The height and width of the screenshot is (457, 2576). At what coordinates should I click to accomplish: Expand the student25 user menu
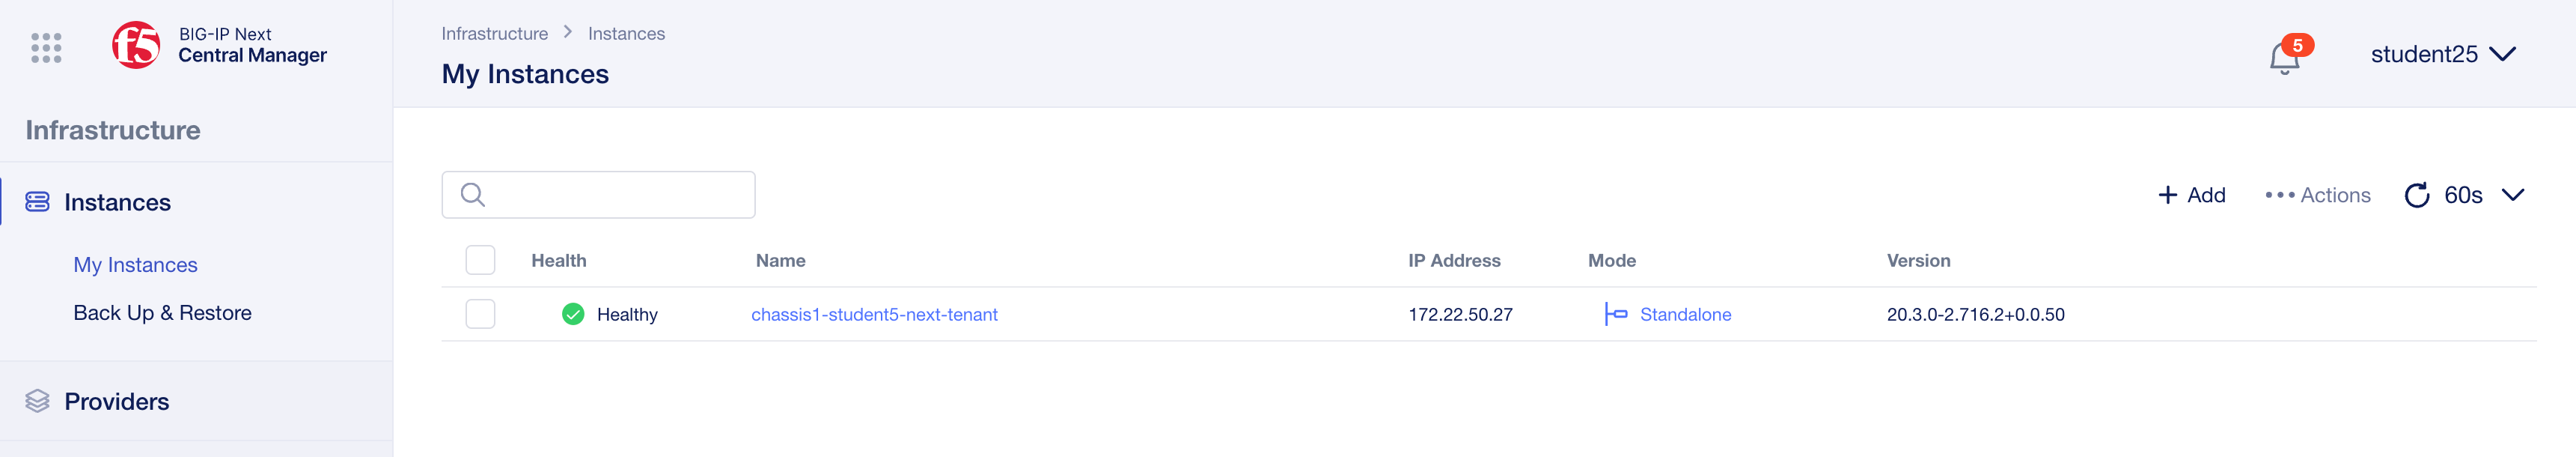2442,54
